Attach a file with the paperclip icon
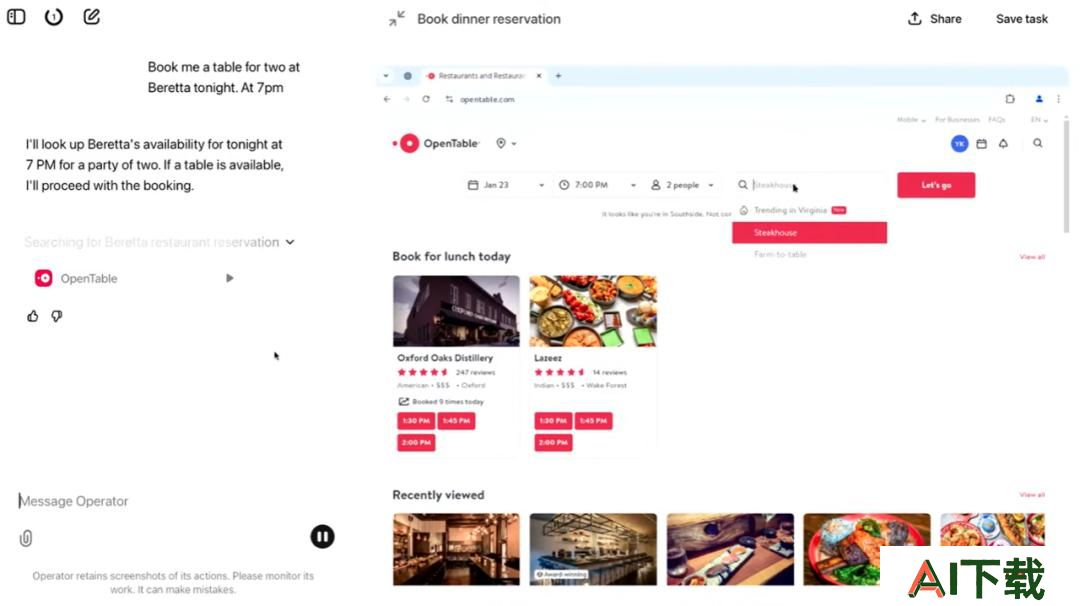Image resolution: width=1080 pixels, height=606 pixels. tap(25, 538)
